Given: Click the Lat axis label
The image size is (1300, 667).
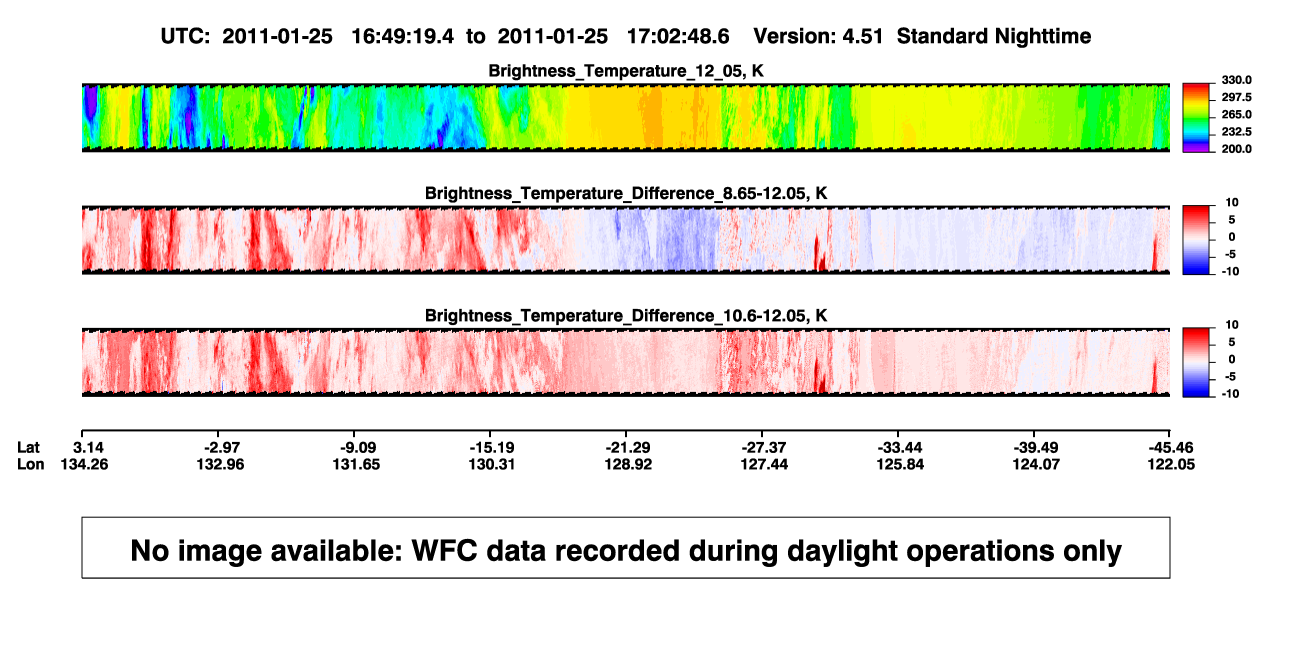Looking at the screenshot, I should [x=30, y=447].
